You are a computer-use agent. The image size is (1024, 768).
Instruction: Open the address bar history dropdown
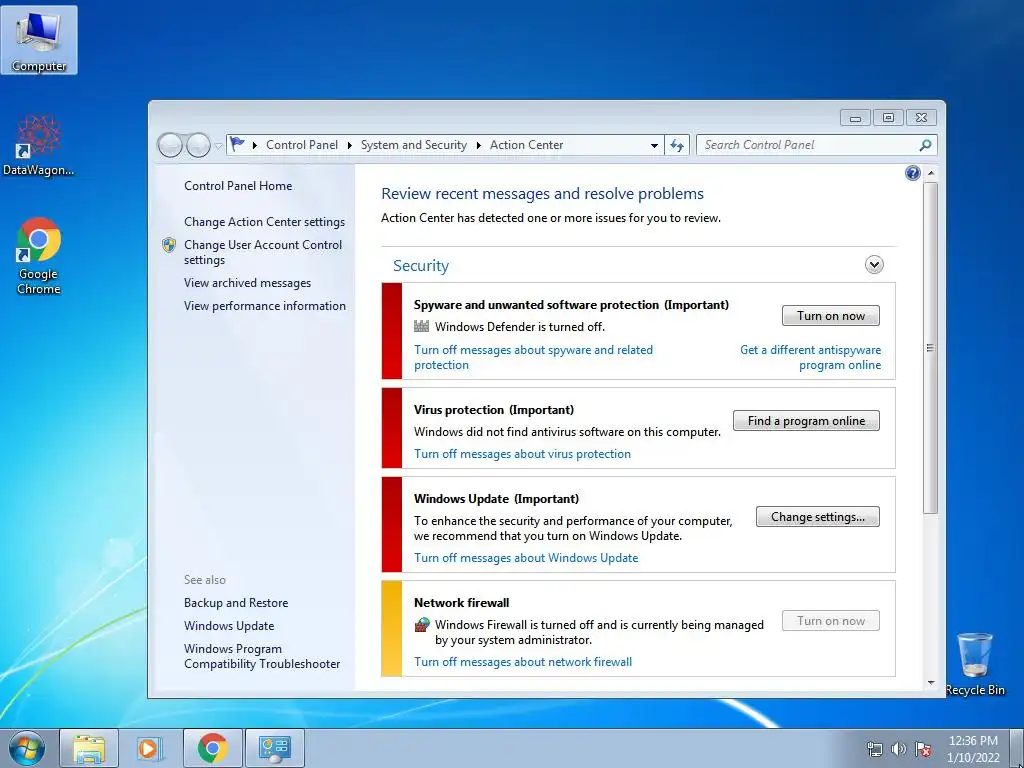[654, 145]
